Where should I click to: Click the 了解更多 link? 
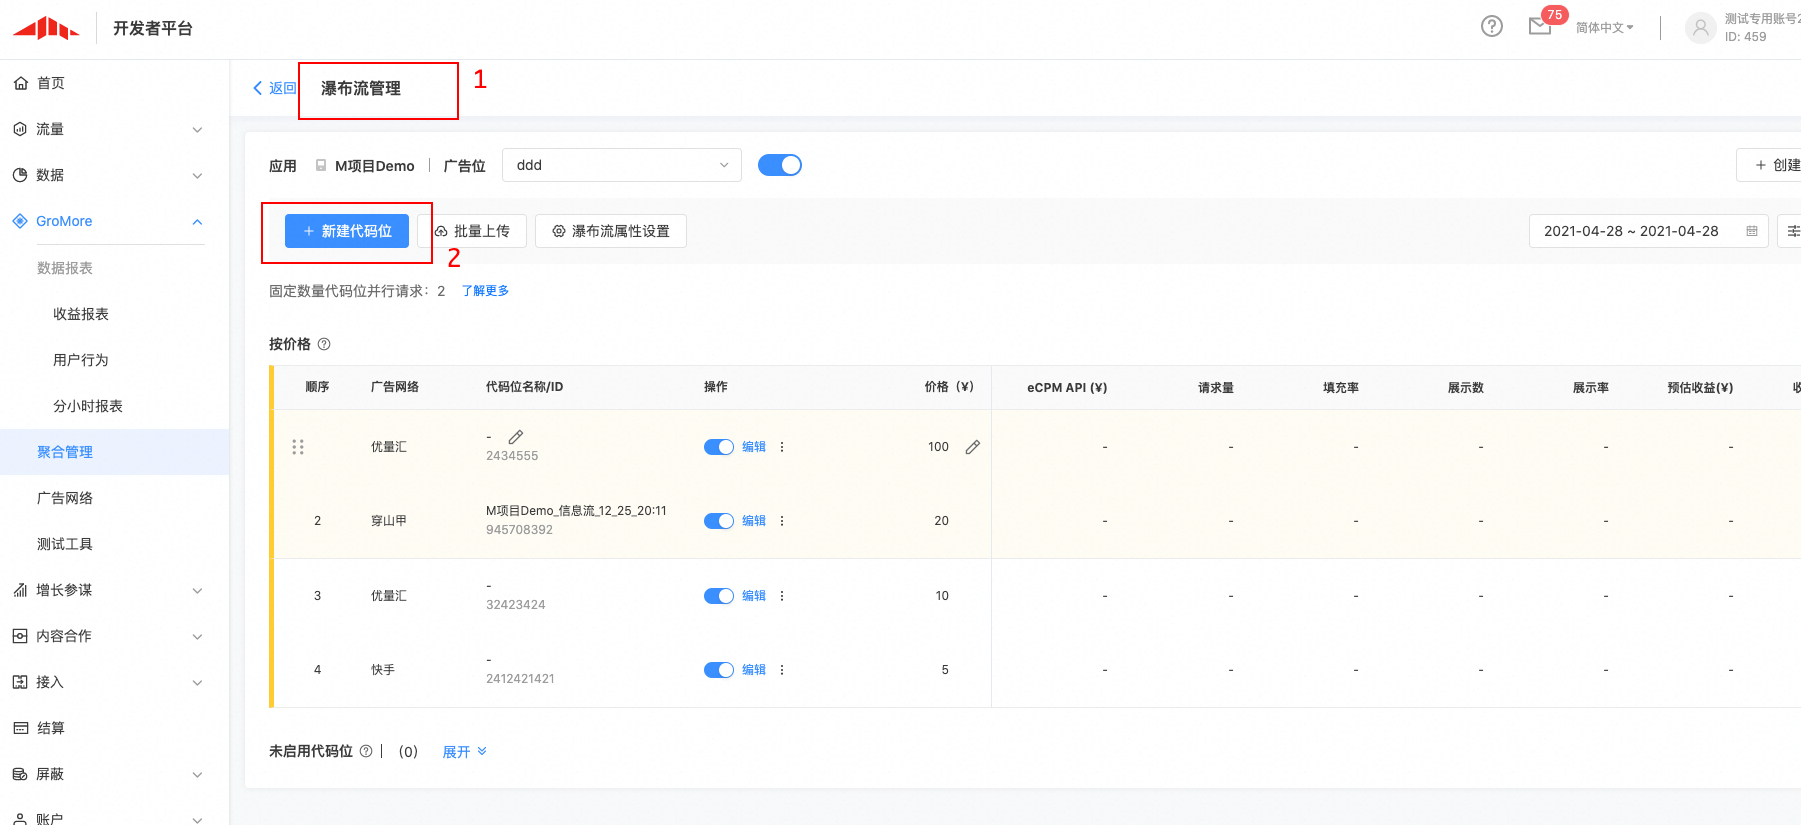(485, 291)
